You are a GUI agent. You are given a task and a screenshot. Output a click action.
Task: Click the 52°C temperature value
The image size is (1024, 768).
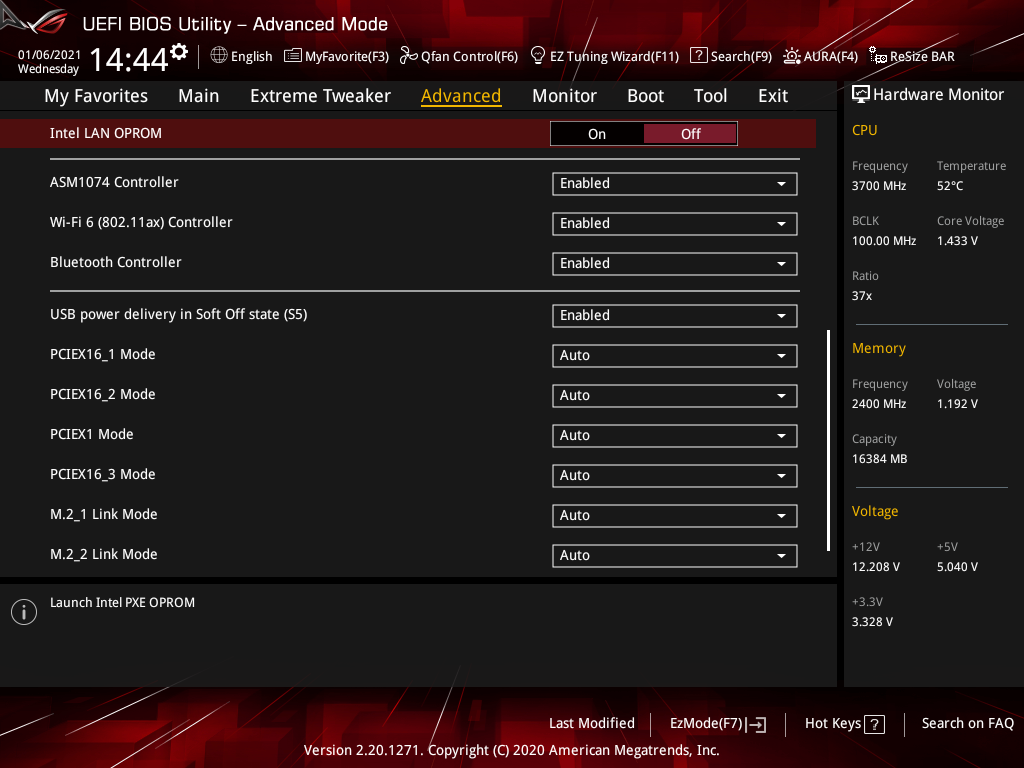950,185
